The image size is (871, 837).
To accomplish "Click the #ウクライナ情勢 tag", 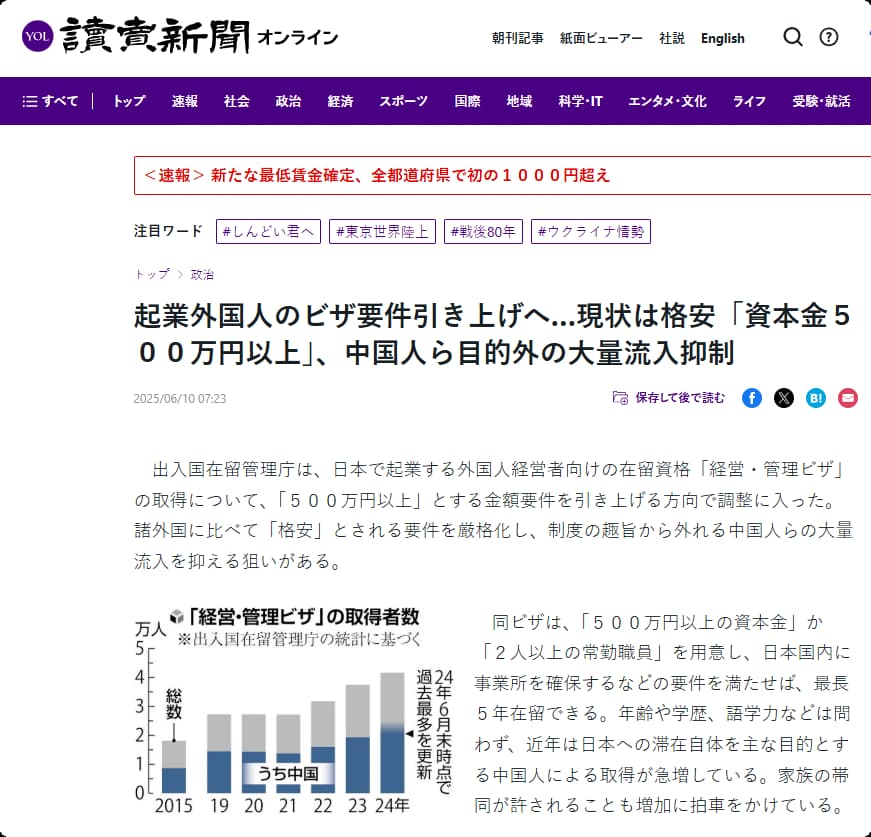I will (x=591, y=232).
